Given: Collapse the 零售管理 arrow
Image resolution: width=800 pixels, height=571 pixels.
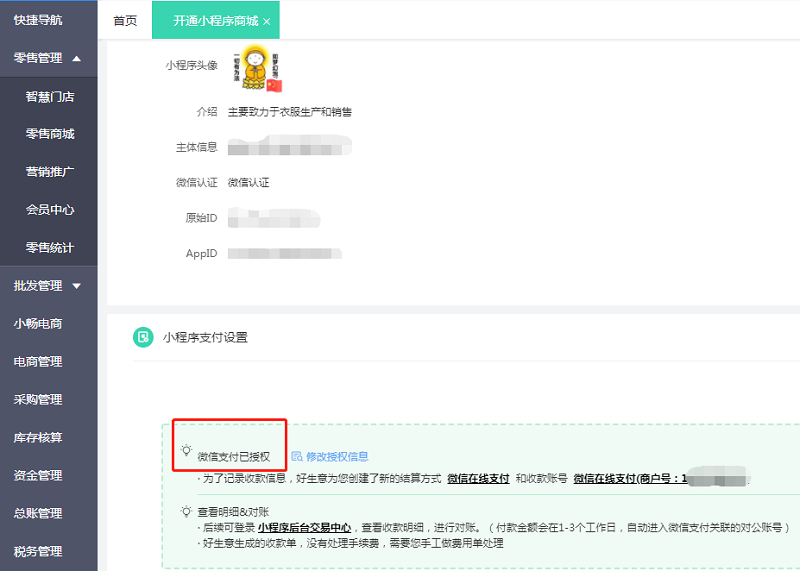Looking at the screenshot, I should (x=77, y=59).
